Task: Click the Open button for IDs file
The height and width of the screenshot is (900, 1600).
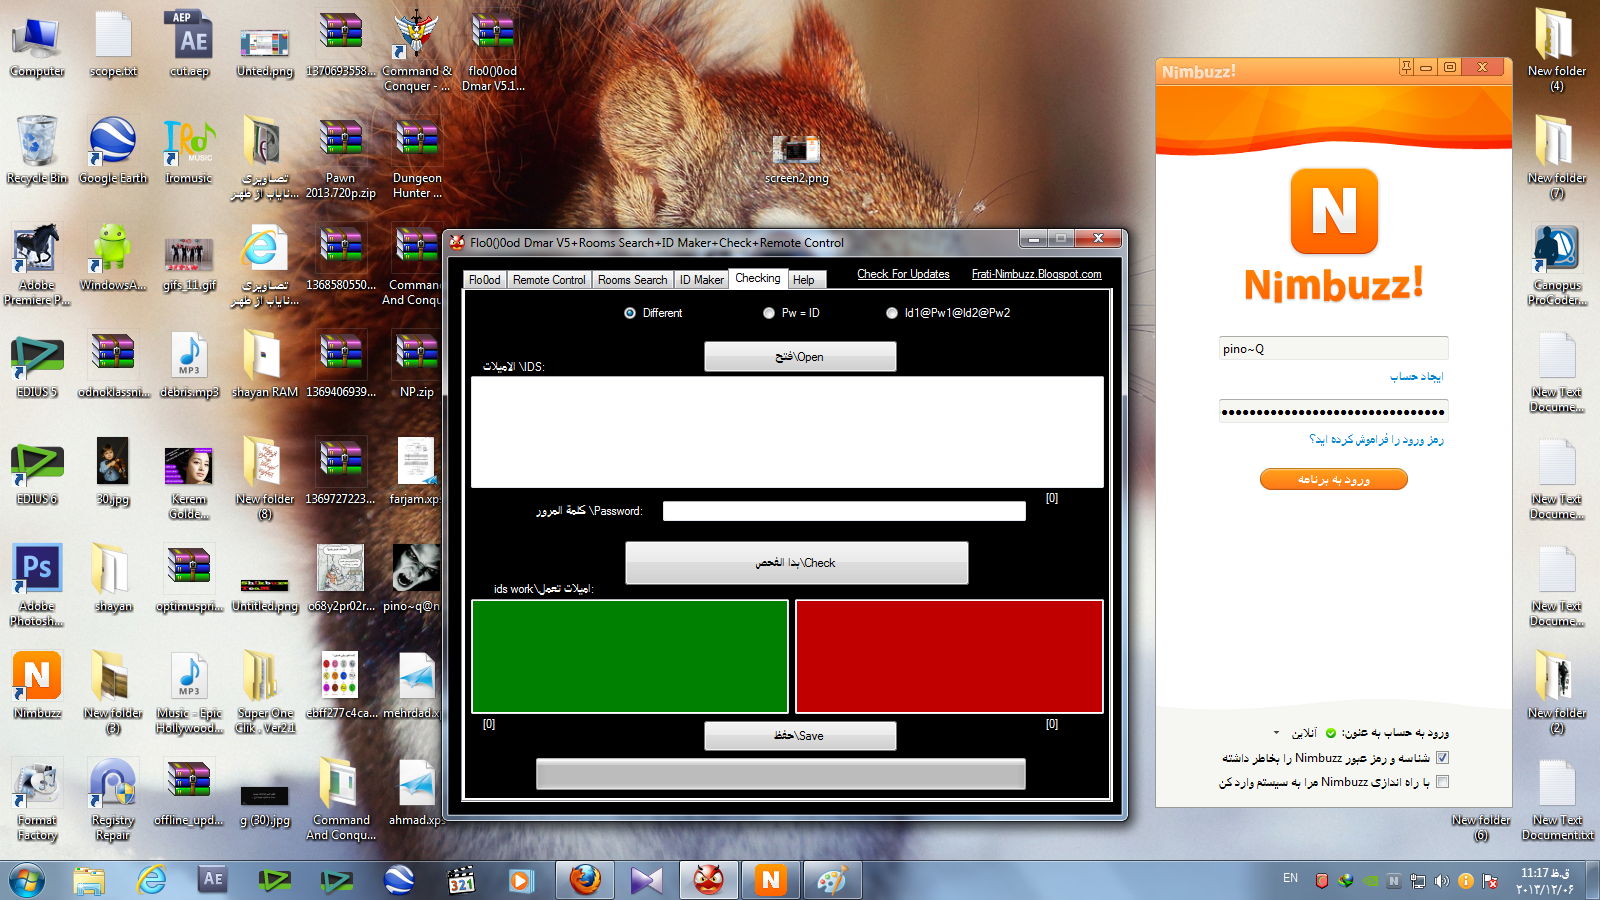Action: [x=800, y=357]
